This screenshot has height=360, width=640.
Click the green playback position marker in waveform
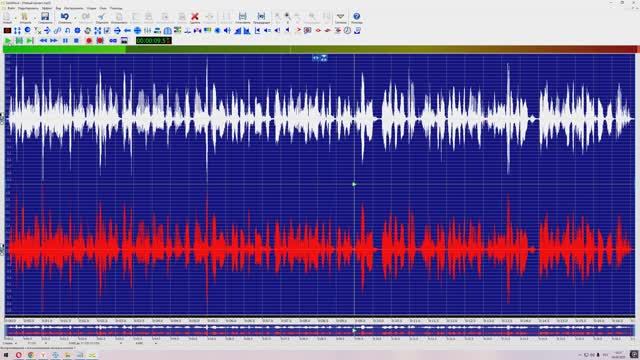pos(354,184)
